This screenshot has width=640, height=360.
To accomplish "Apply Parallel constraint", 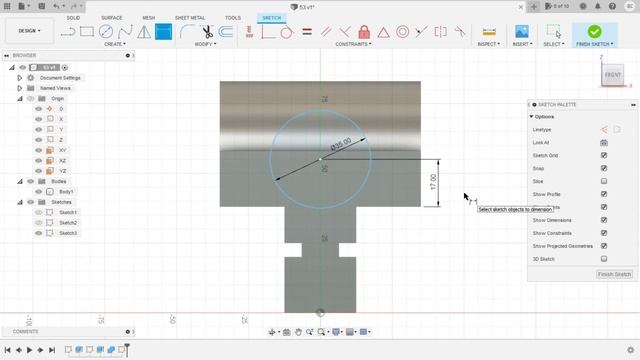I will (326, 32).
